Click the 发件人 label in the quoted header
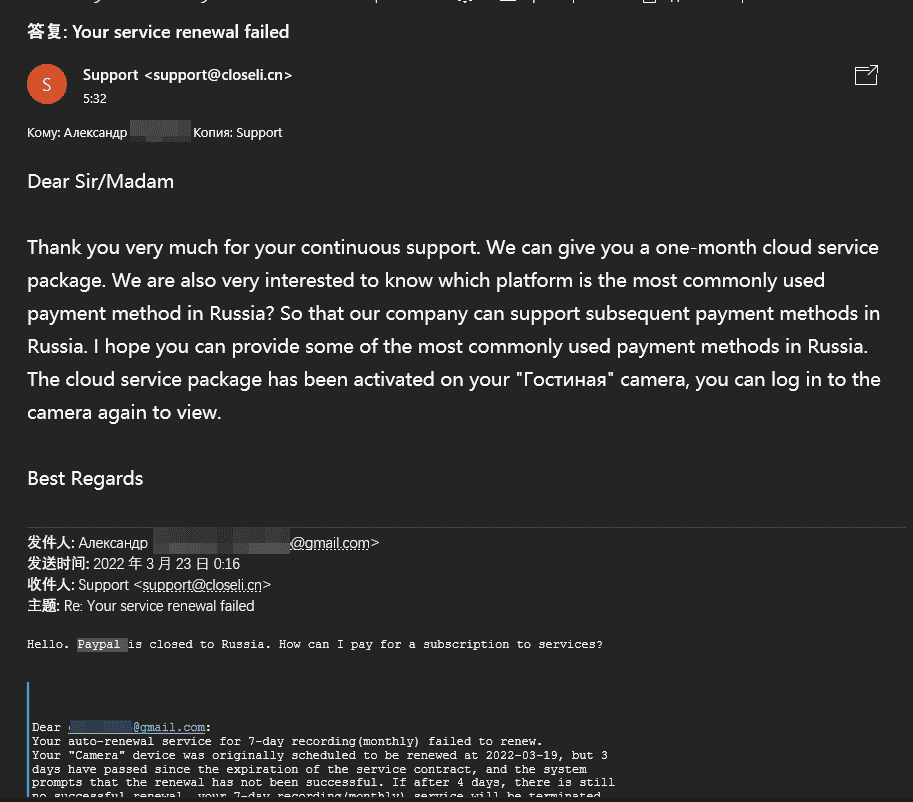The width and height of the screenshot is (913, 802). 50,544
